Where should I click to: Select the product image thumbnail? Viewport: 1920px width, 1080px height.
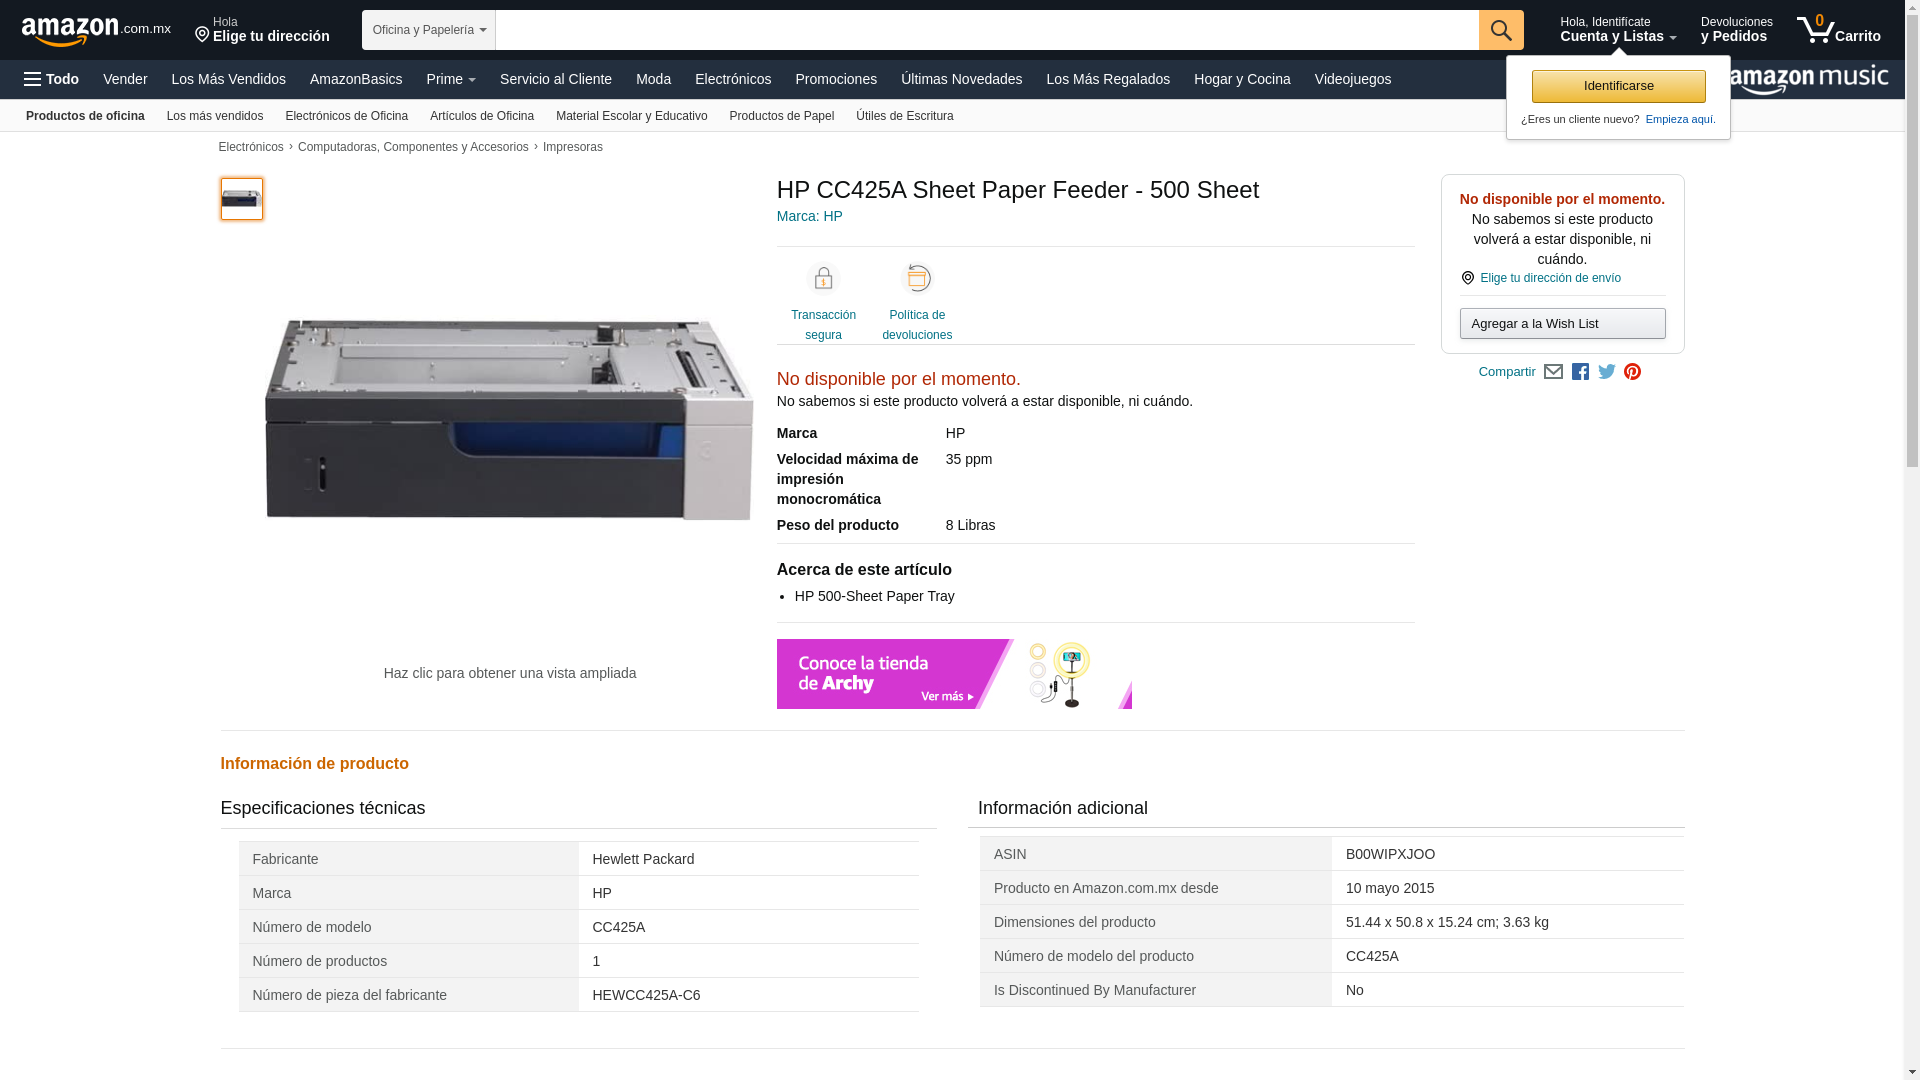coord(241,199)
